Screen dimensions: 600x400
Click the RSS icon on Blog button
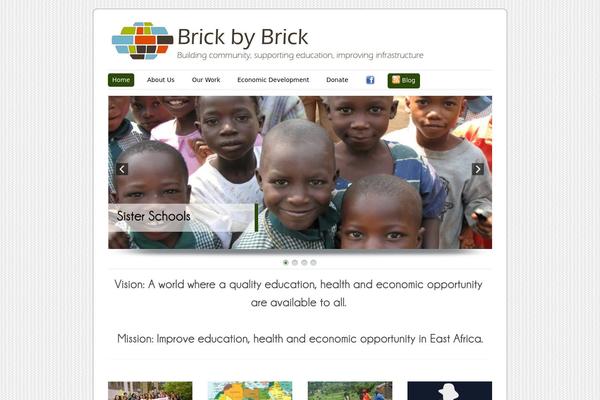click(x=396, y=80)
